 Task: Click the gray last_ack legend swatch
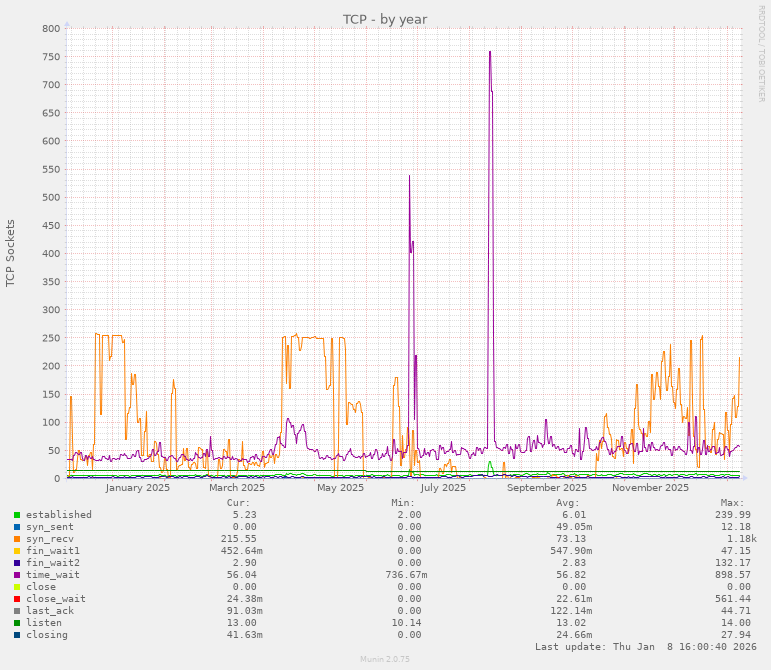pos(17,611)
